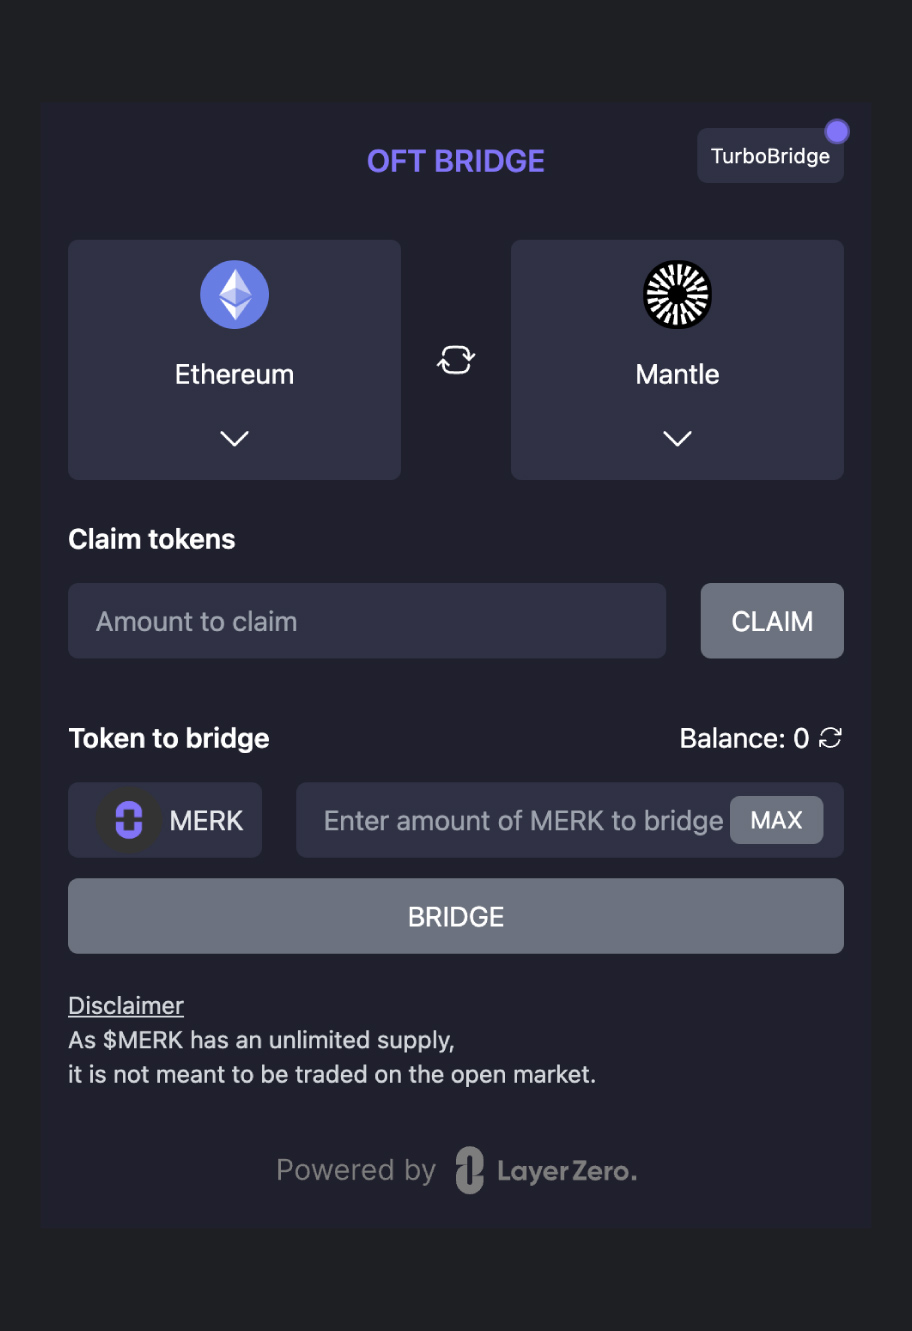Click the LayerZero wordmark text
The image size is (912, 1331).
566,1171
